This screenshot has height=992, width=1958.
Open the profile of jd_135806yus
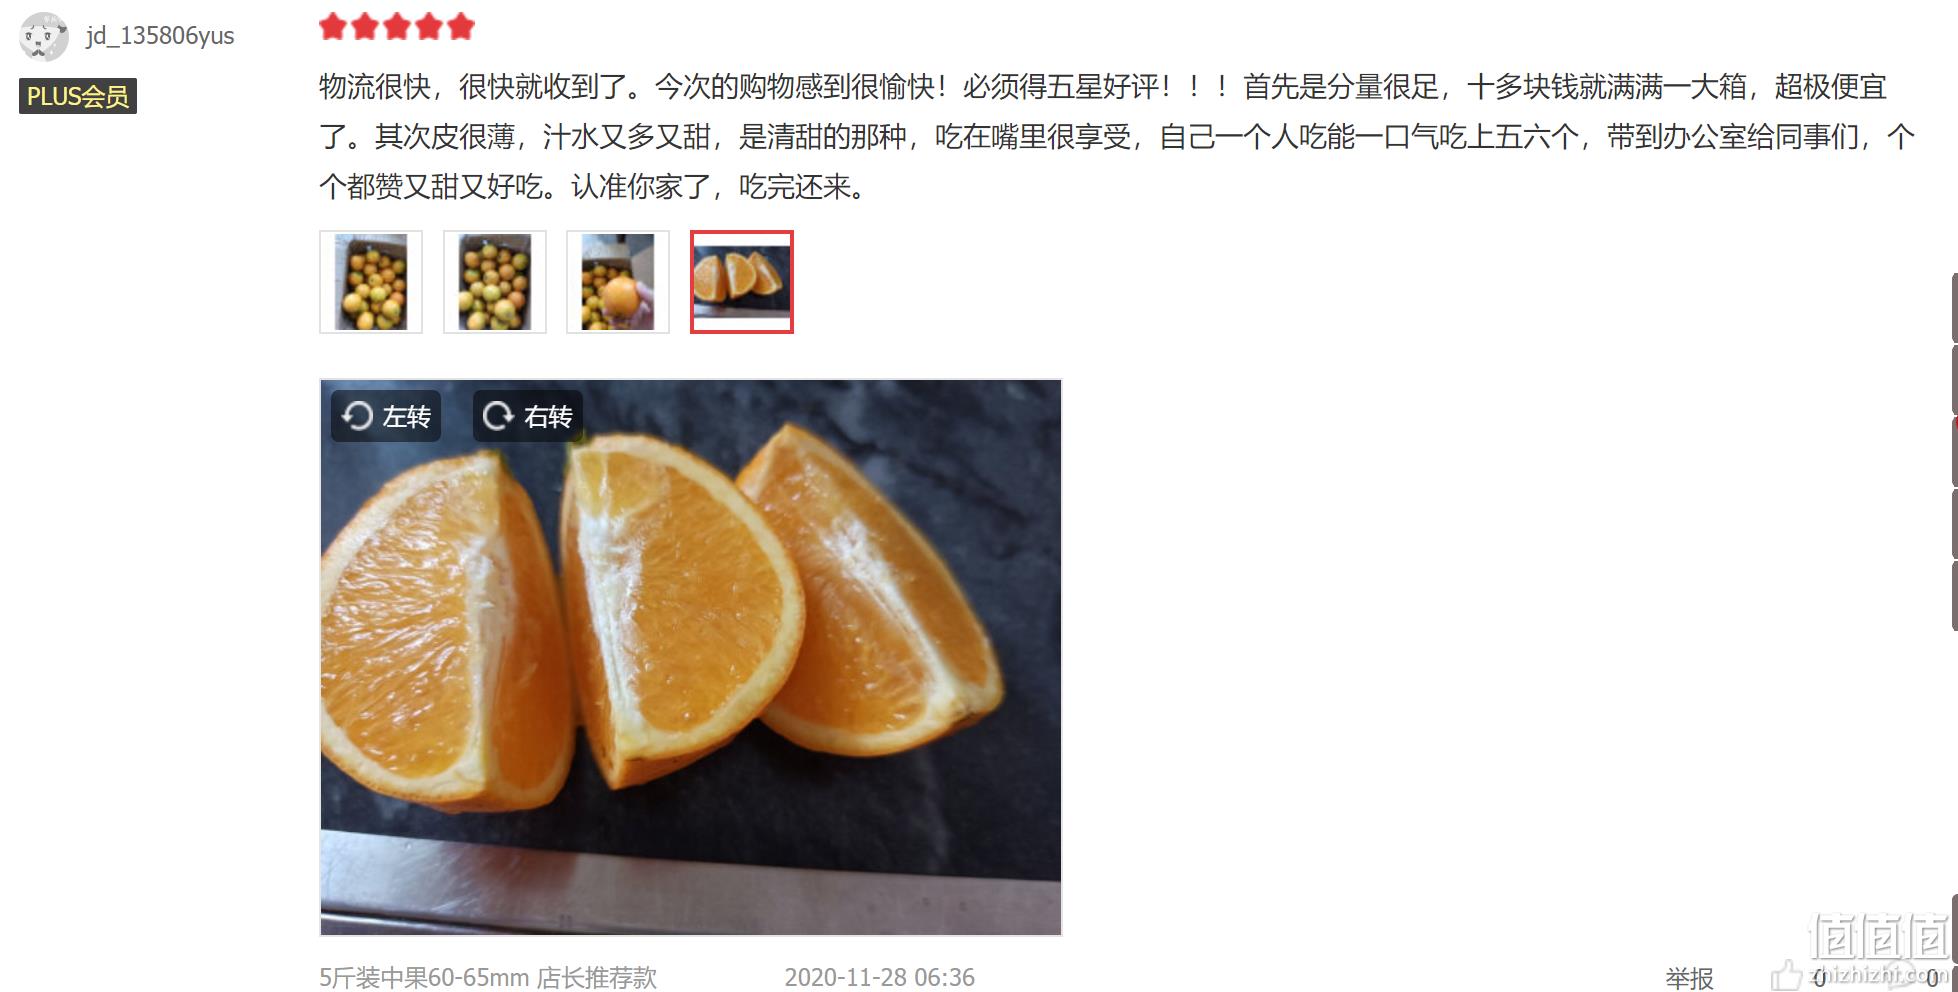tap(160, 36)
